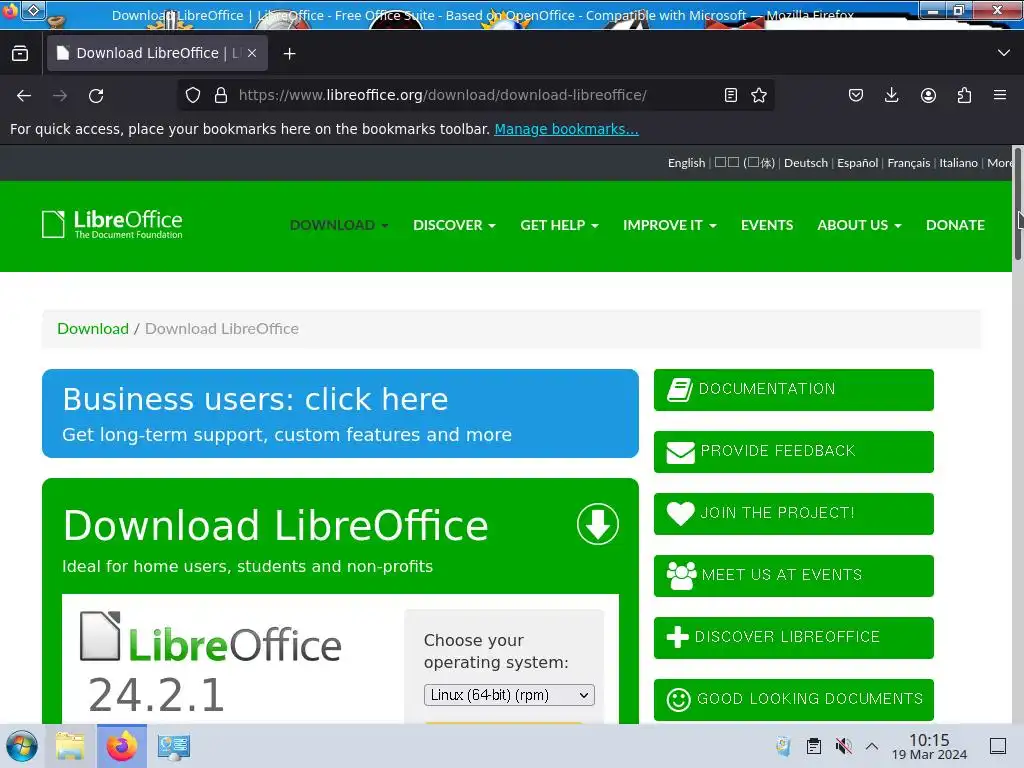The width and height of the screenshot is (1024, 768).
Task: Switch site language to Italiano
Action: pos(958,163)
